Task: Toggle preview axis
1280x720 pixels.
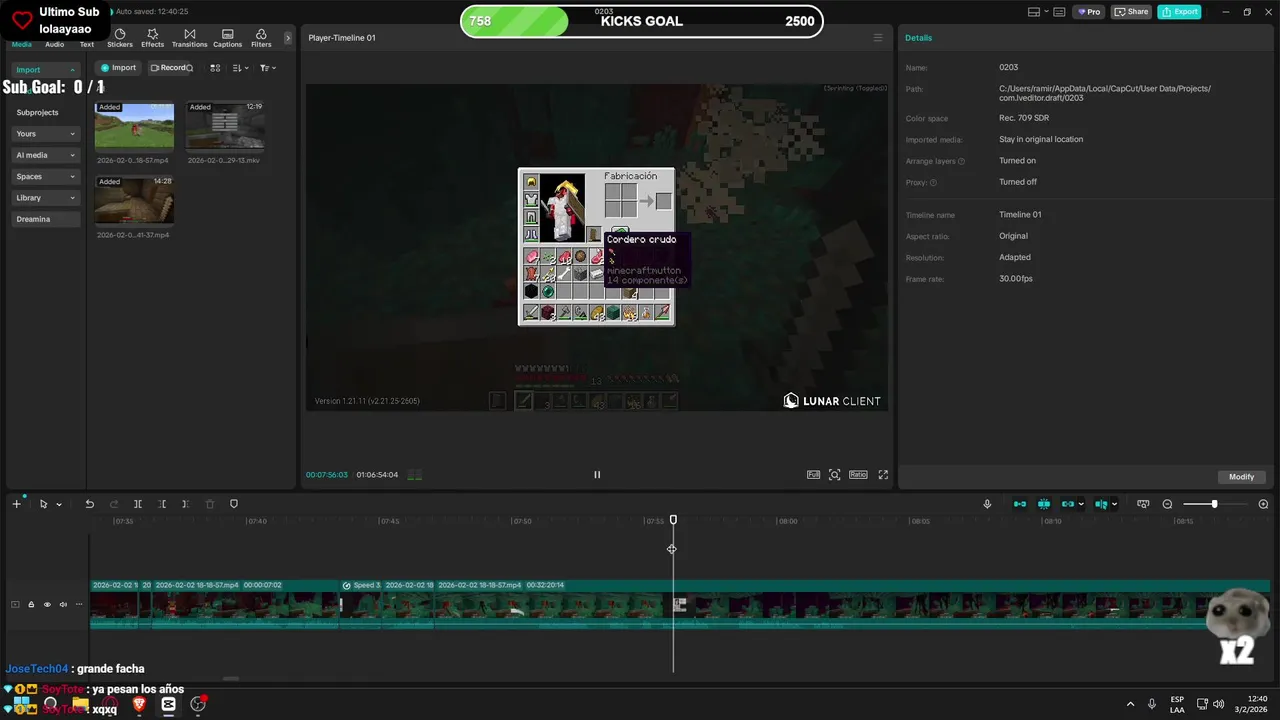Action: coord(1100,504)
